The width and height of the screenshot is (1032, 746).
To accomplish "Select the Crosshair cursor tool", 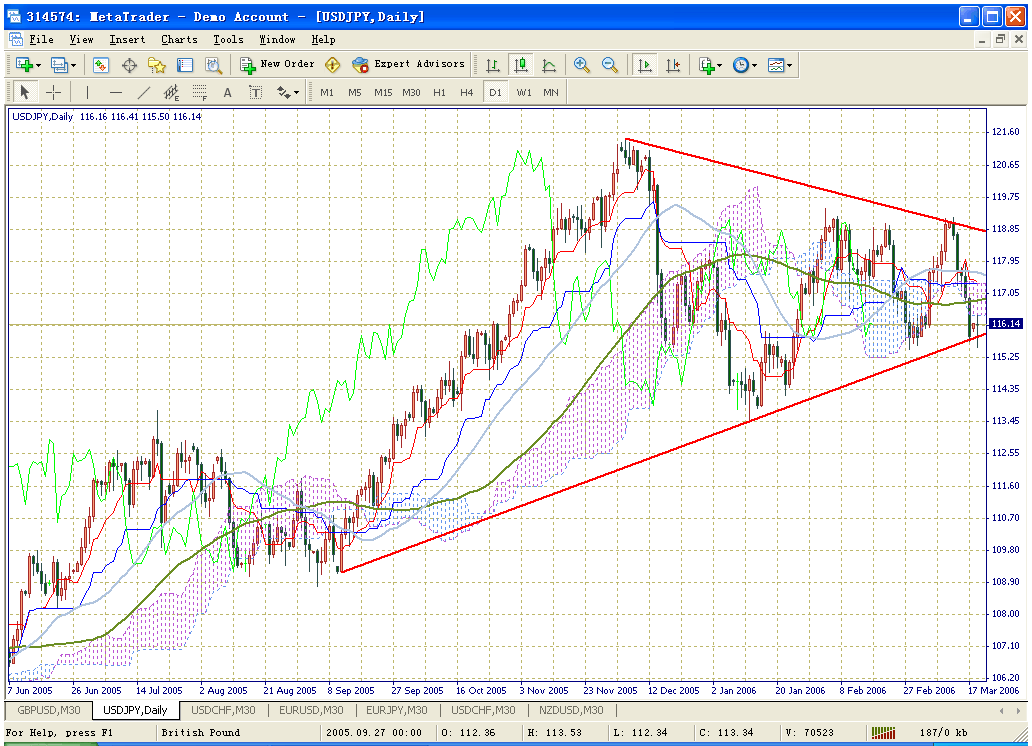I will point(53,92).
